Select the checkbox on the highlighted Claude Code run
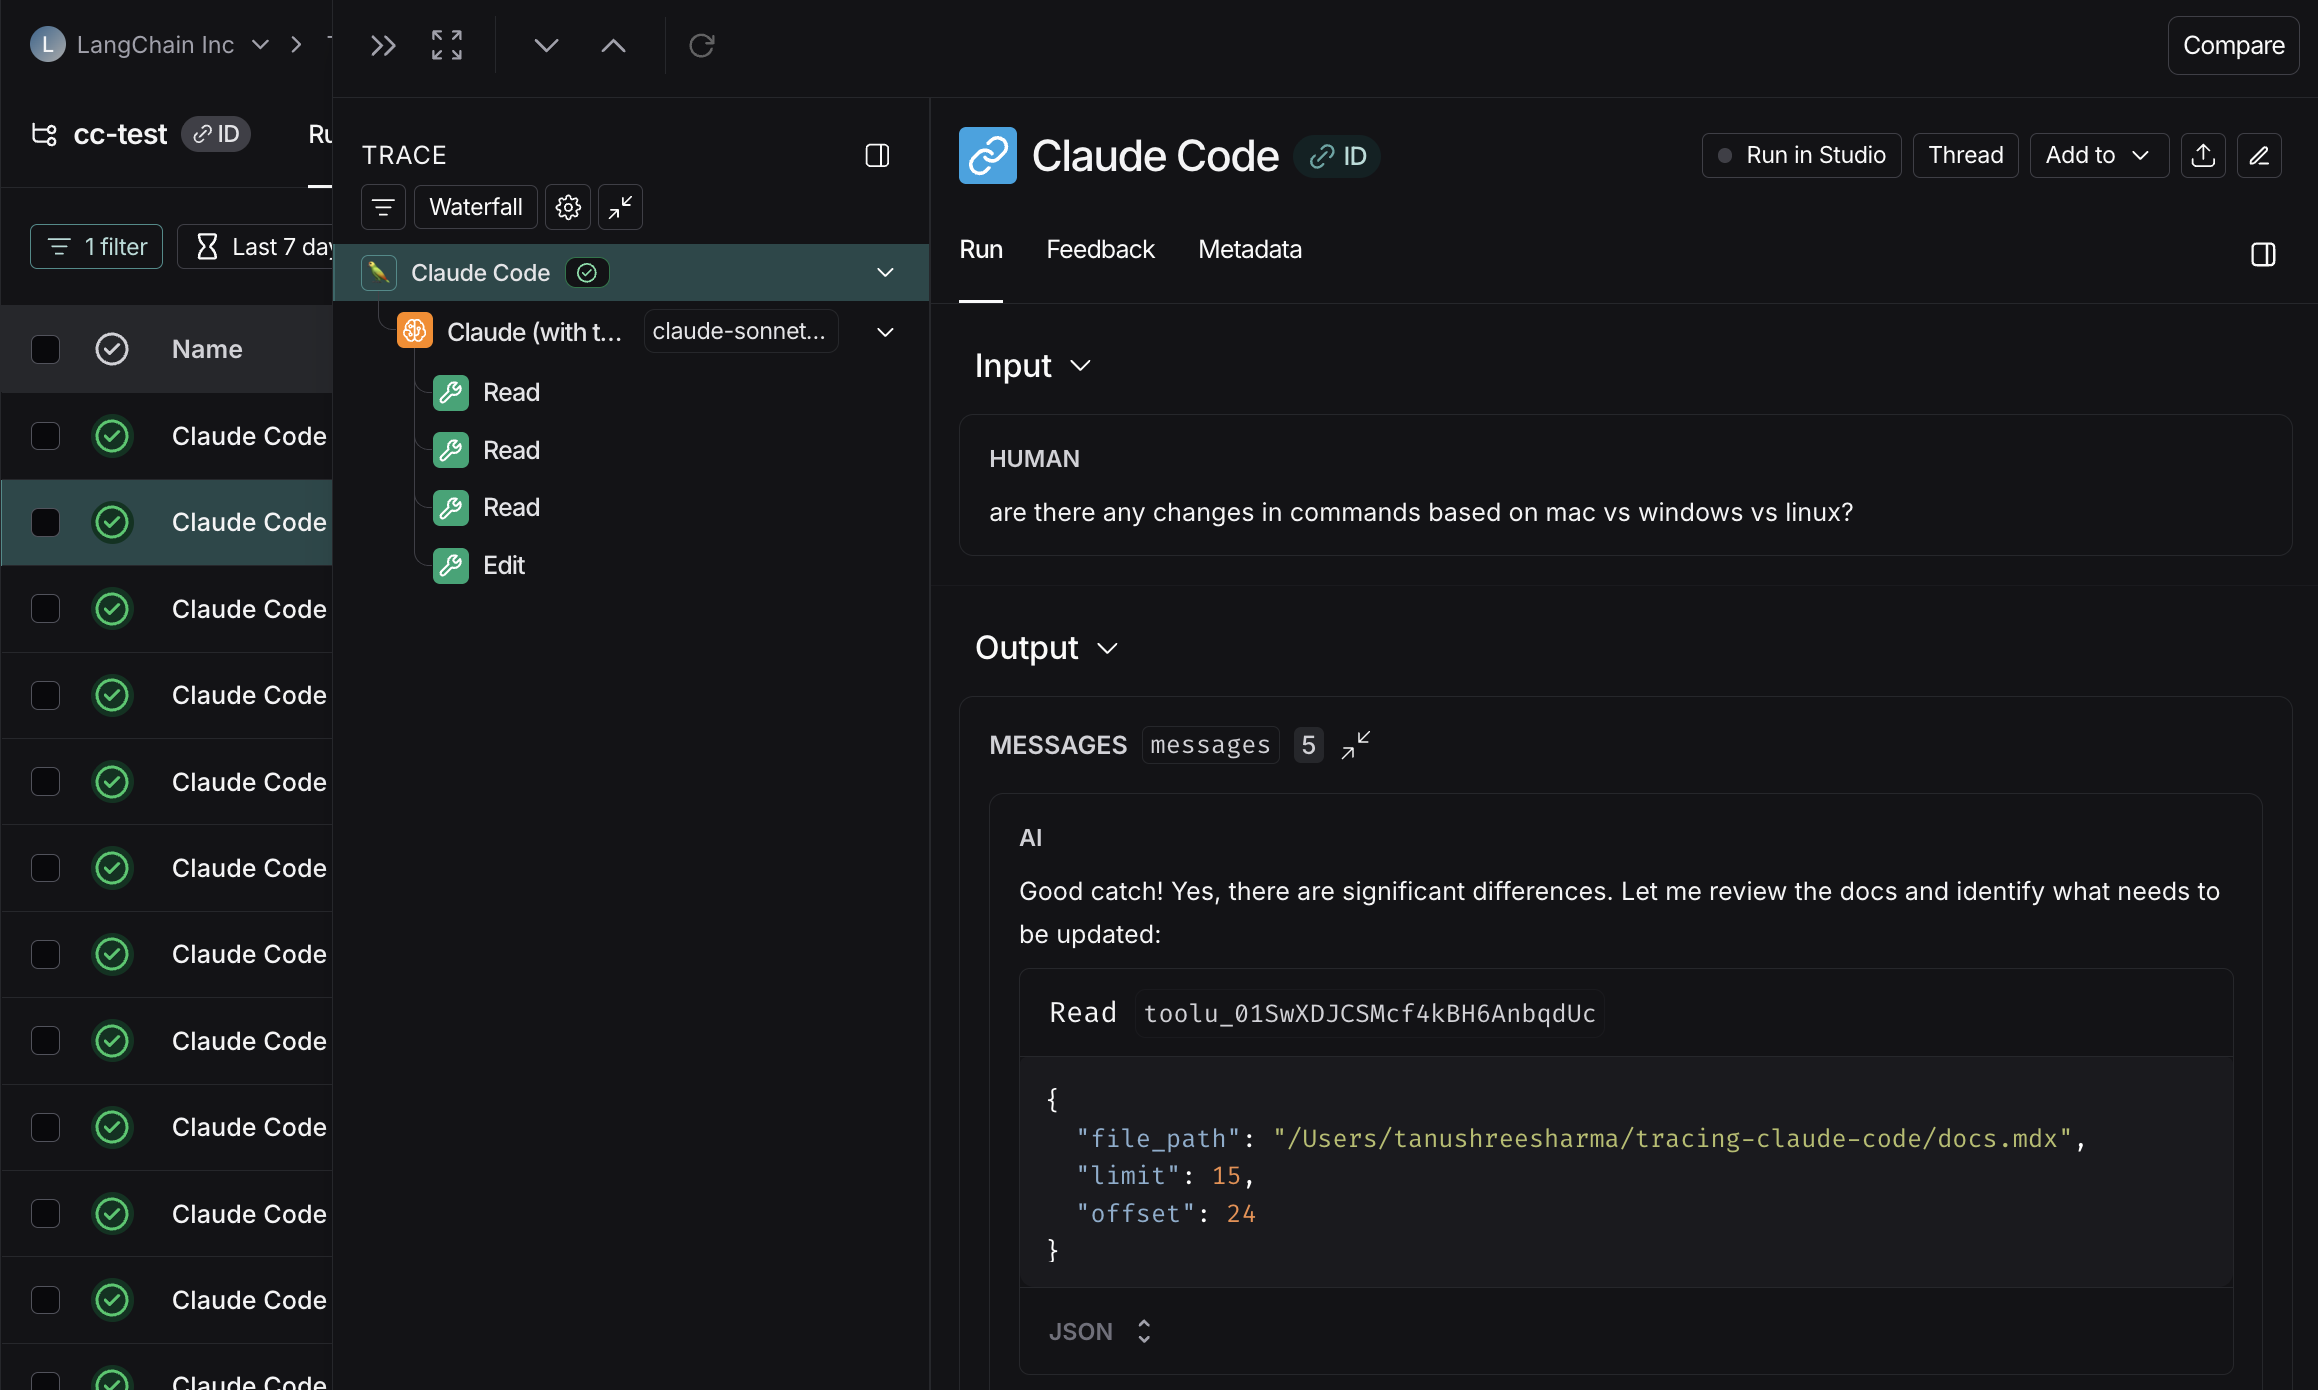The height and width of the screenshot is (1390, 2318). (46, 522)
